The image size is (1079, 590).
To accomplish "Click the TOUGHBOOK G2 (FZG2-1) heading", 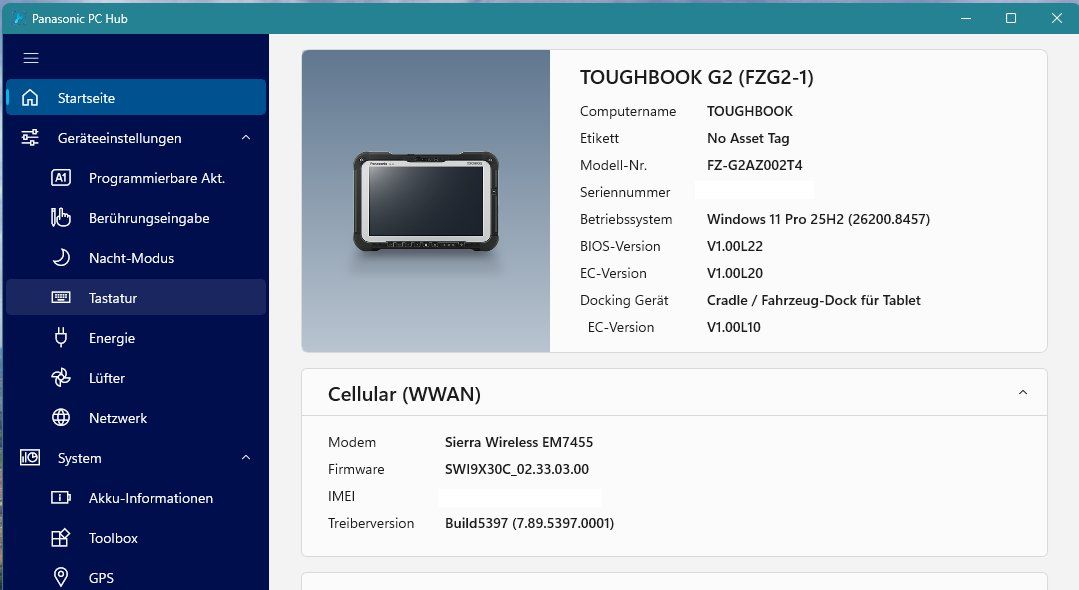I will pos(696,77).
